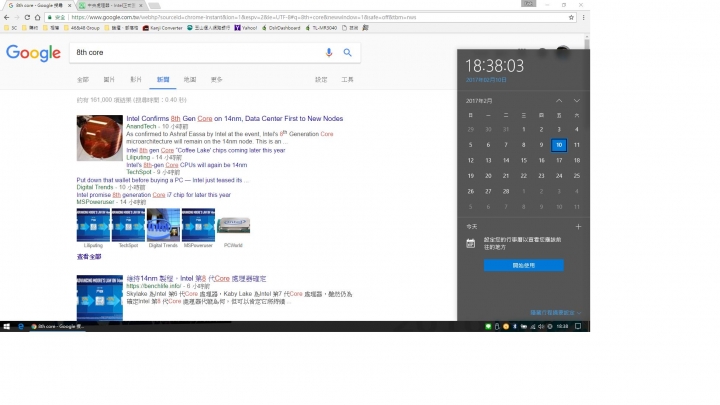Submit search using magnifier icon

pyautogui.click(x=348, y=52)
